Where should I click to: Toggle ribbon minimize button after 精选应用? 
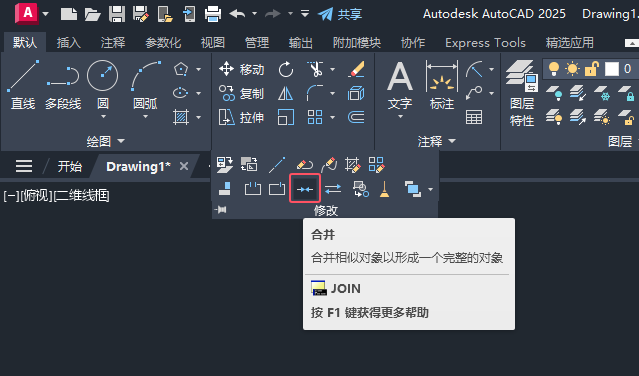click(631, 43)
